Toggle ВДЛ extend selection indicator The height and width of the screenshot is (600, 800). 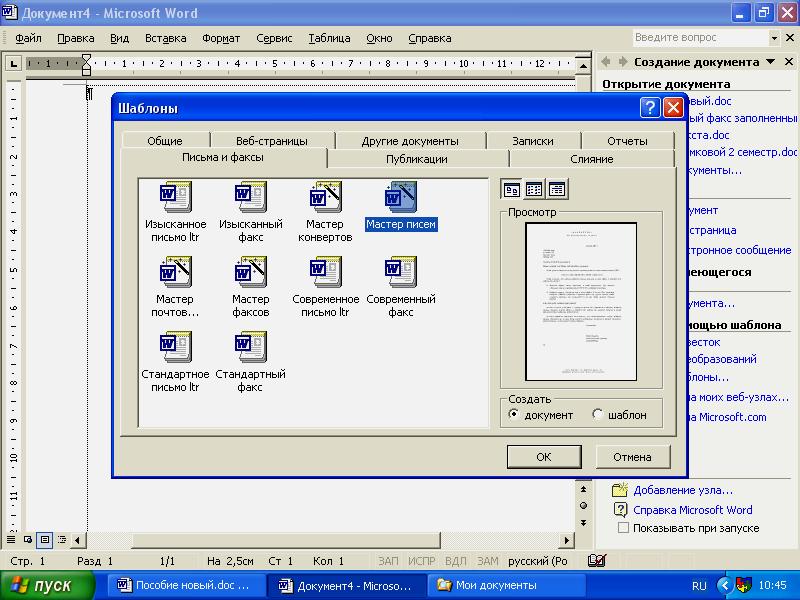coord(456,561)
